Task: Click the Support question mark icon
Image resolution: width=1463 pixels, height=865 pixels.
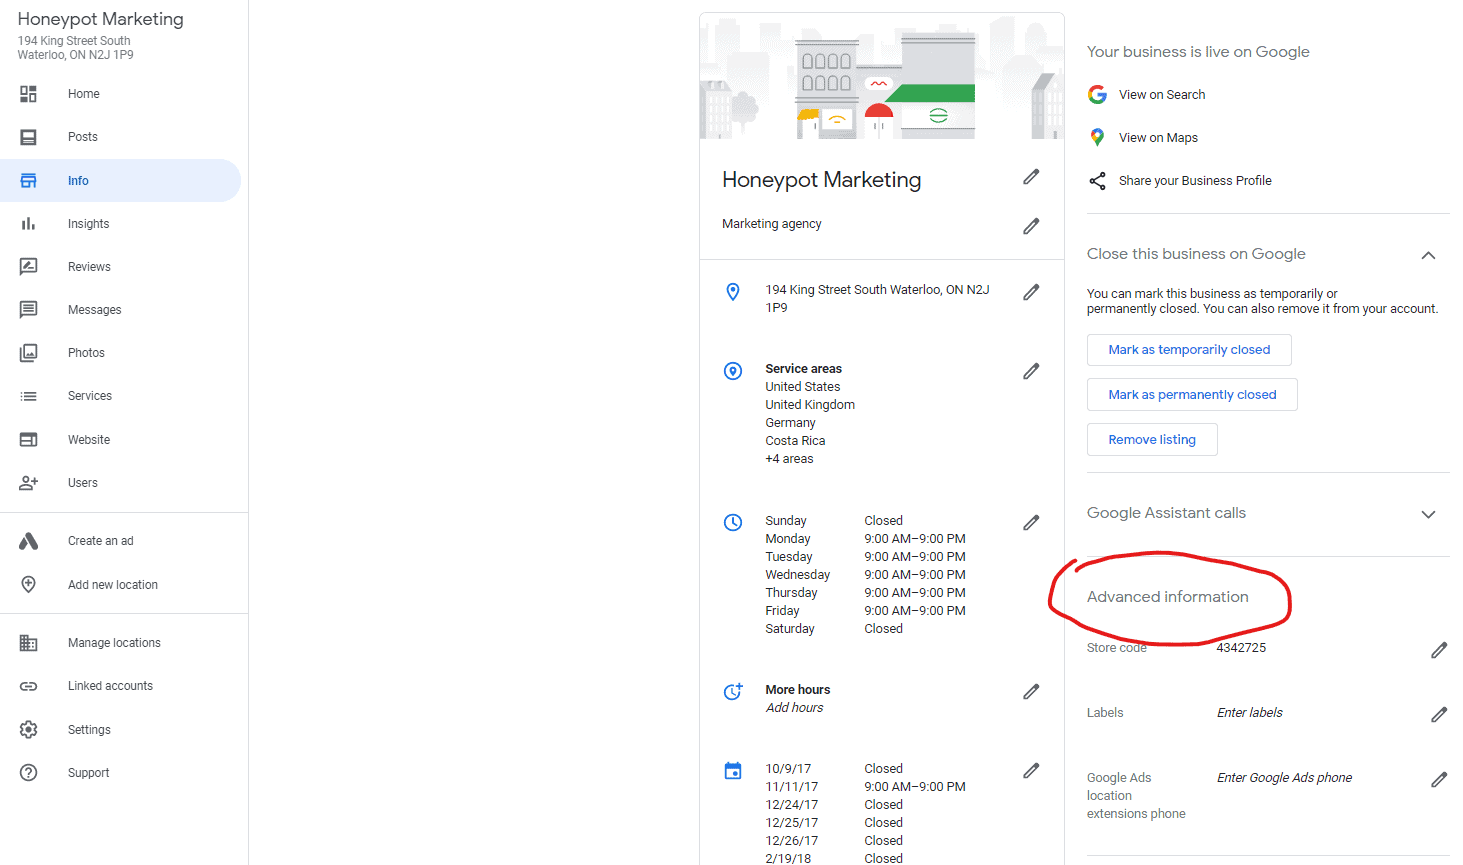Action: click(28, 773)
